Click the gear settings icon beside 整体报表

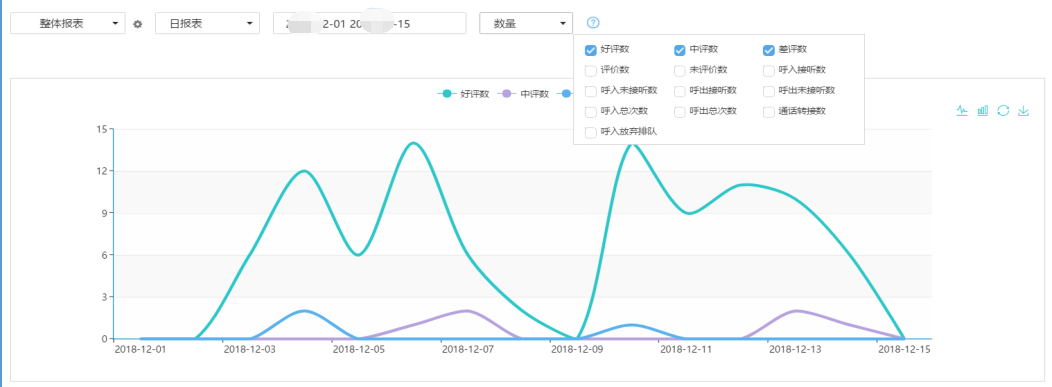(x=138, y=23)
